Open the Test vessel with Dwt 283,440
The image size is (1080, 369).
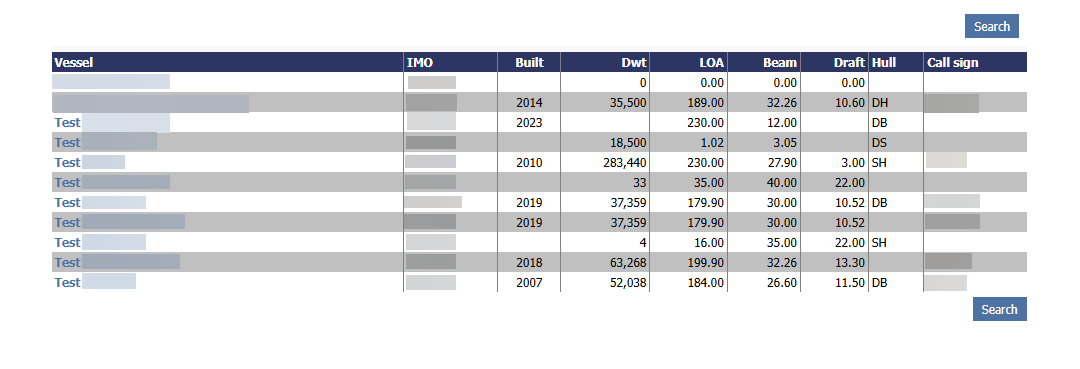point(90,162)
